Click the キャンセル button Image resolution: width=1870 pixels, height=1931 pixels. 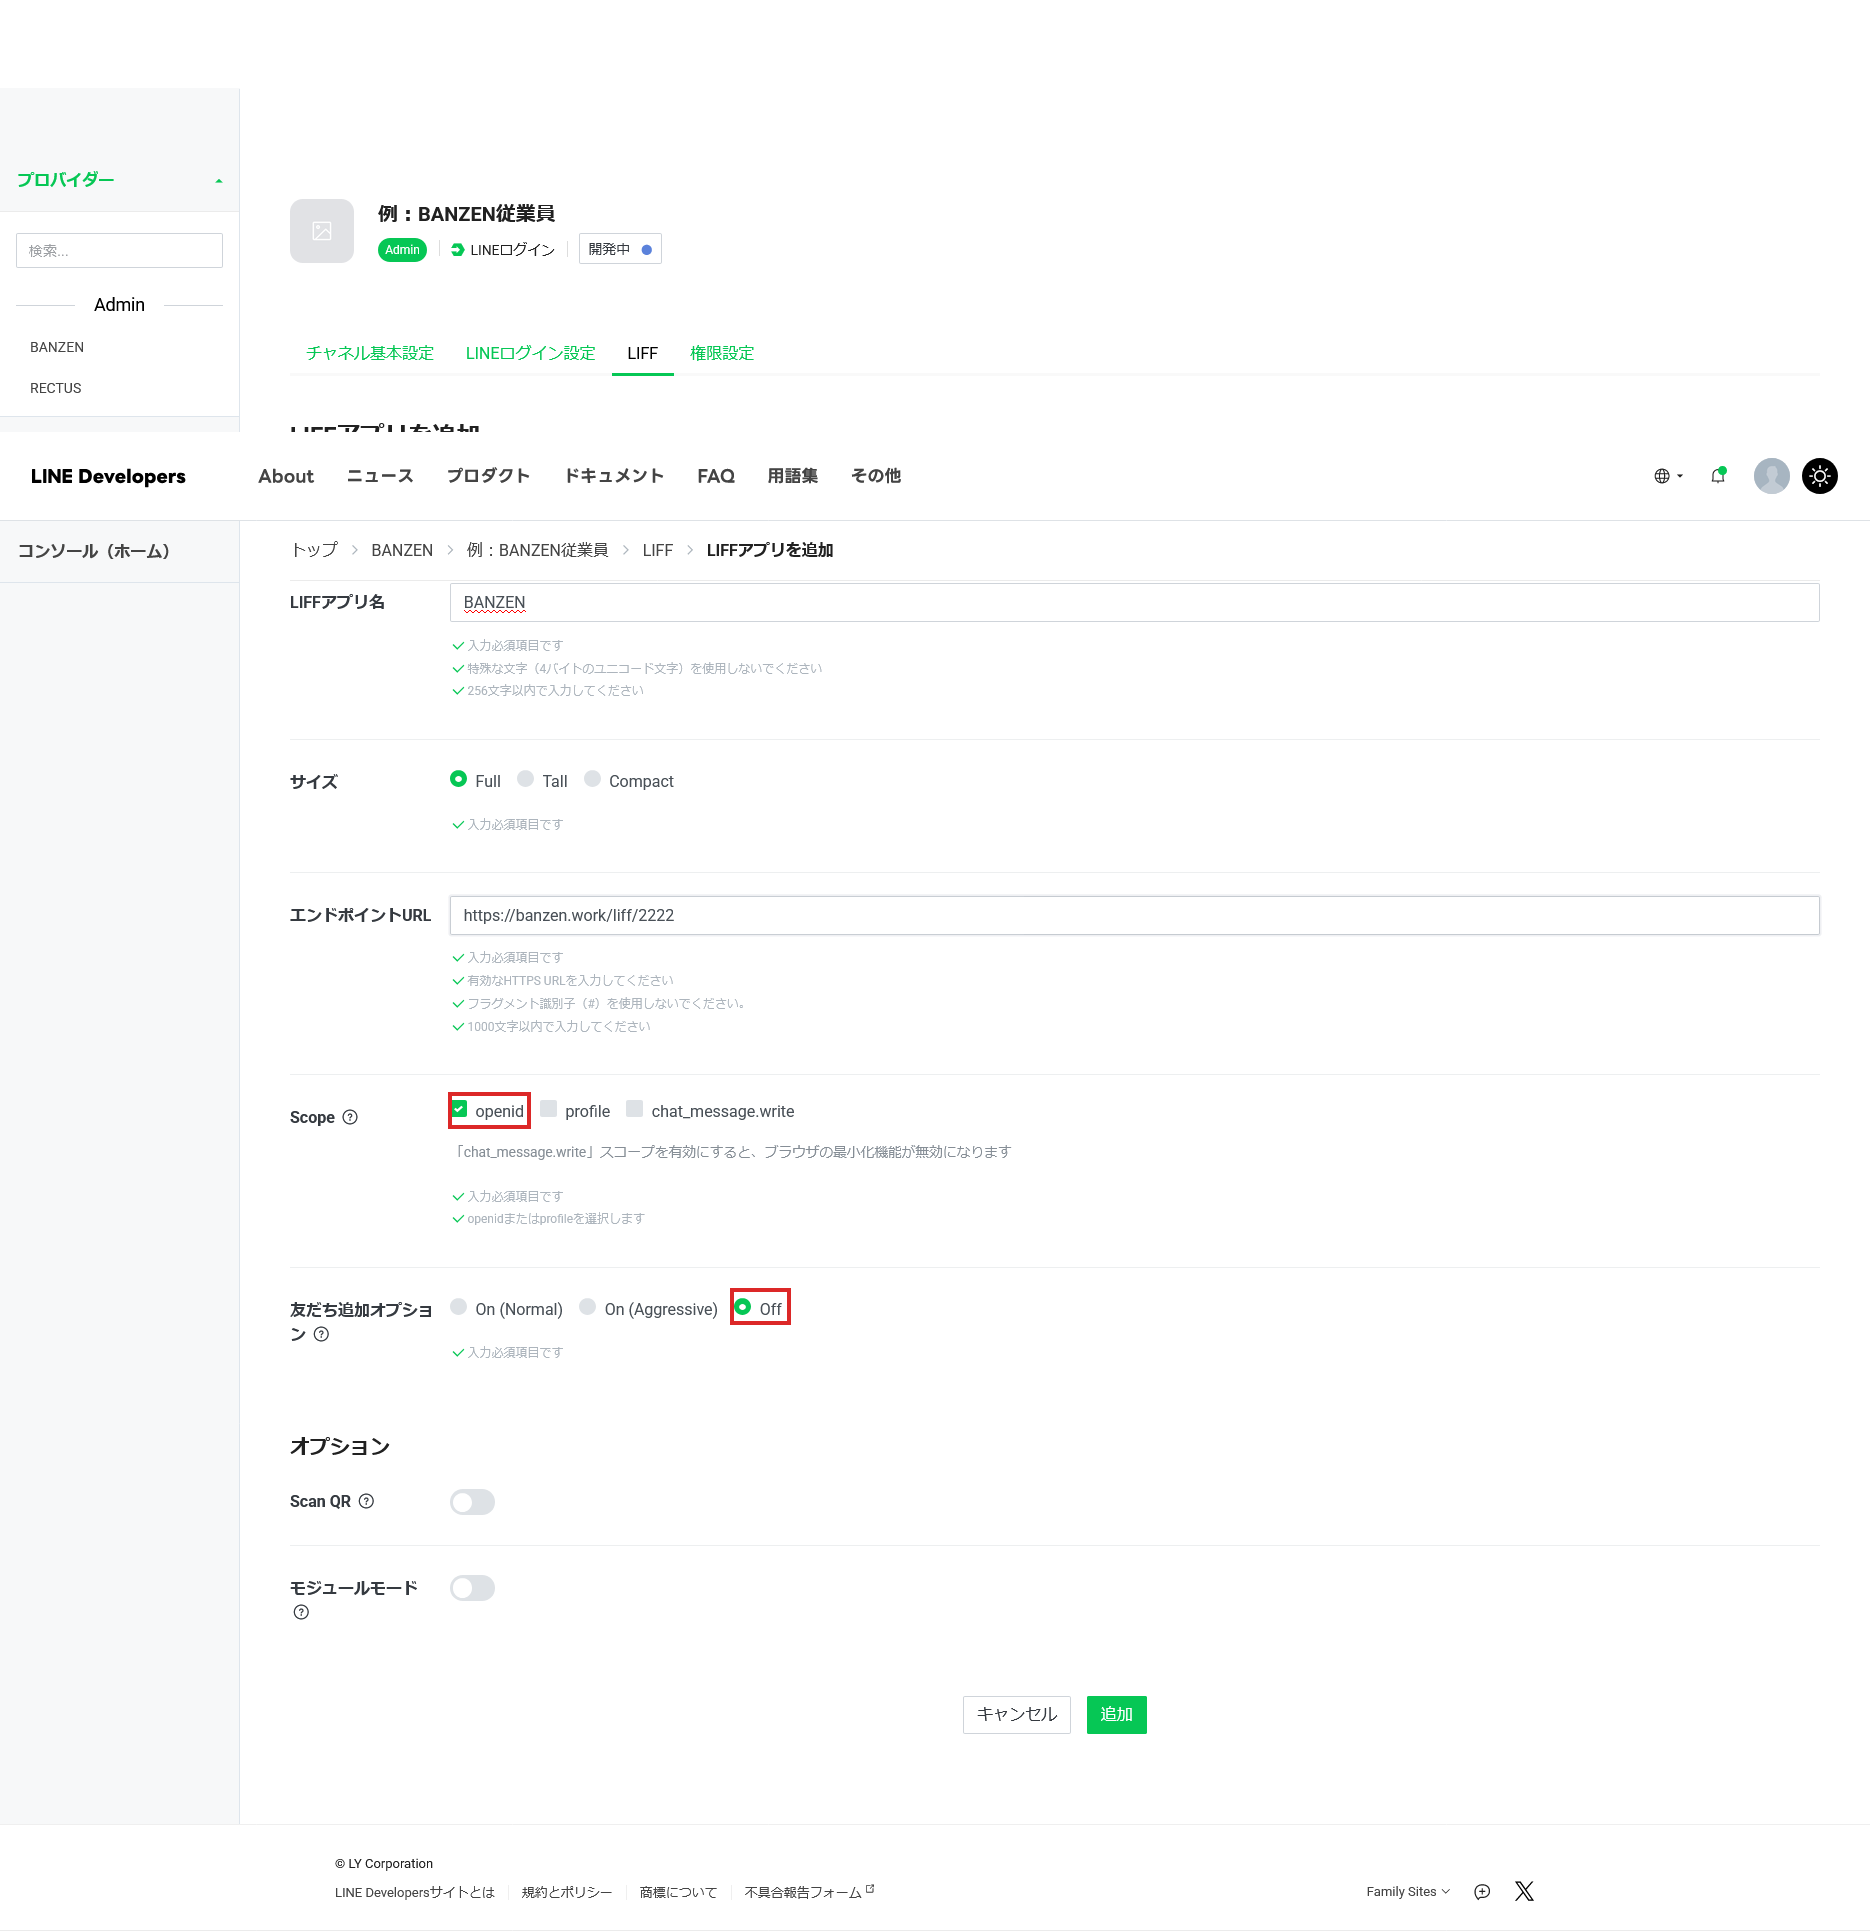pyautogui.click(x=1016, y=1714)
